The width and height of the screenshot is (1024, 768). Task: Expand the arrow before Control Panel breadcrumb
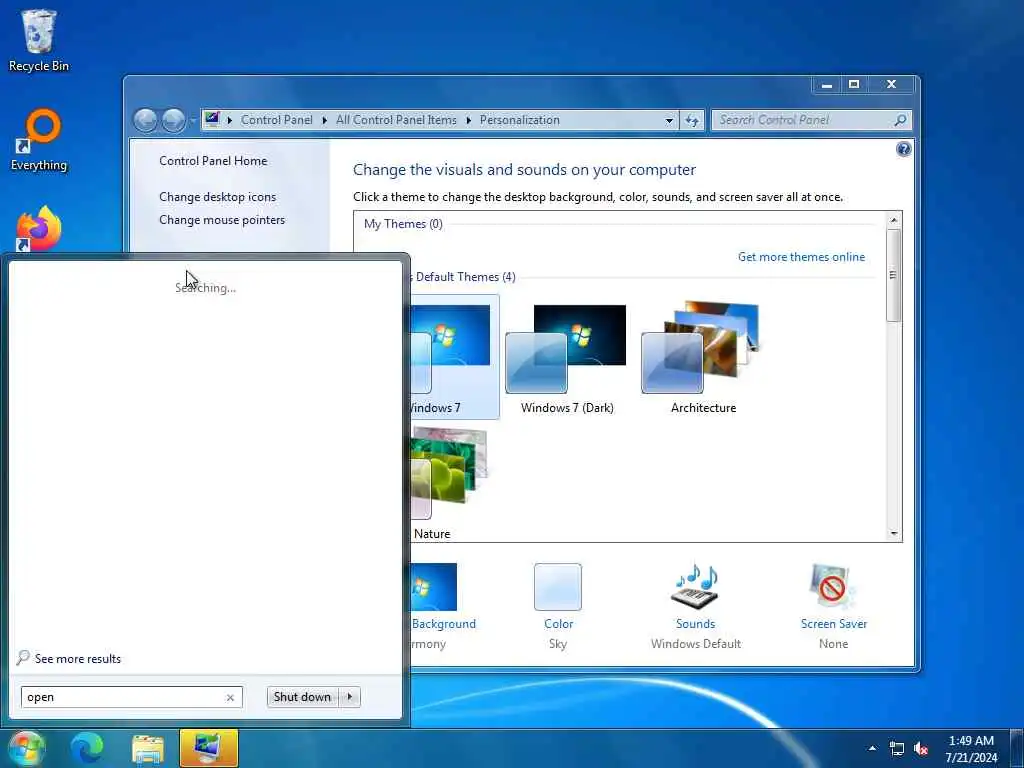click(230, 120)
